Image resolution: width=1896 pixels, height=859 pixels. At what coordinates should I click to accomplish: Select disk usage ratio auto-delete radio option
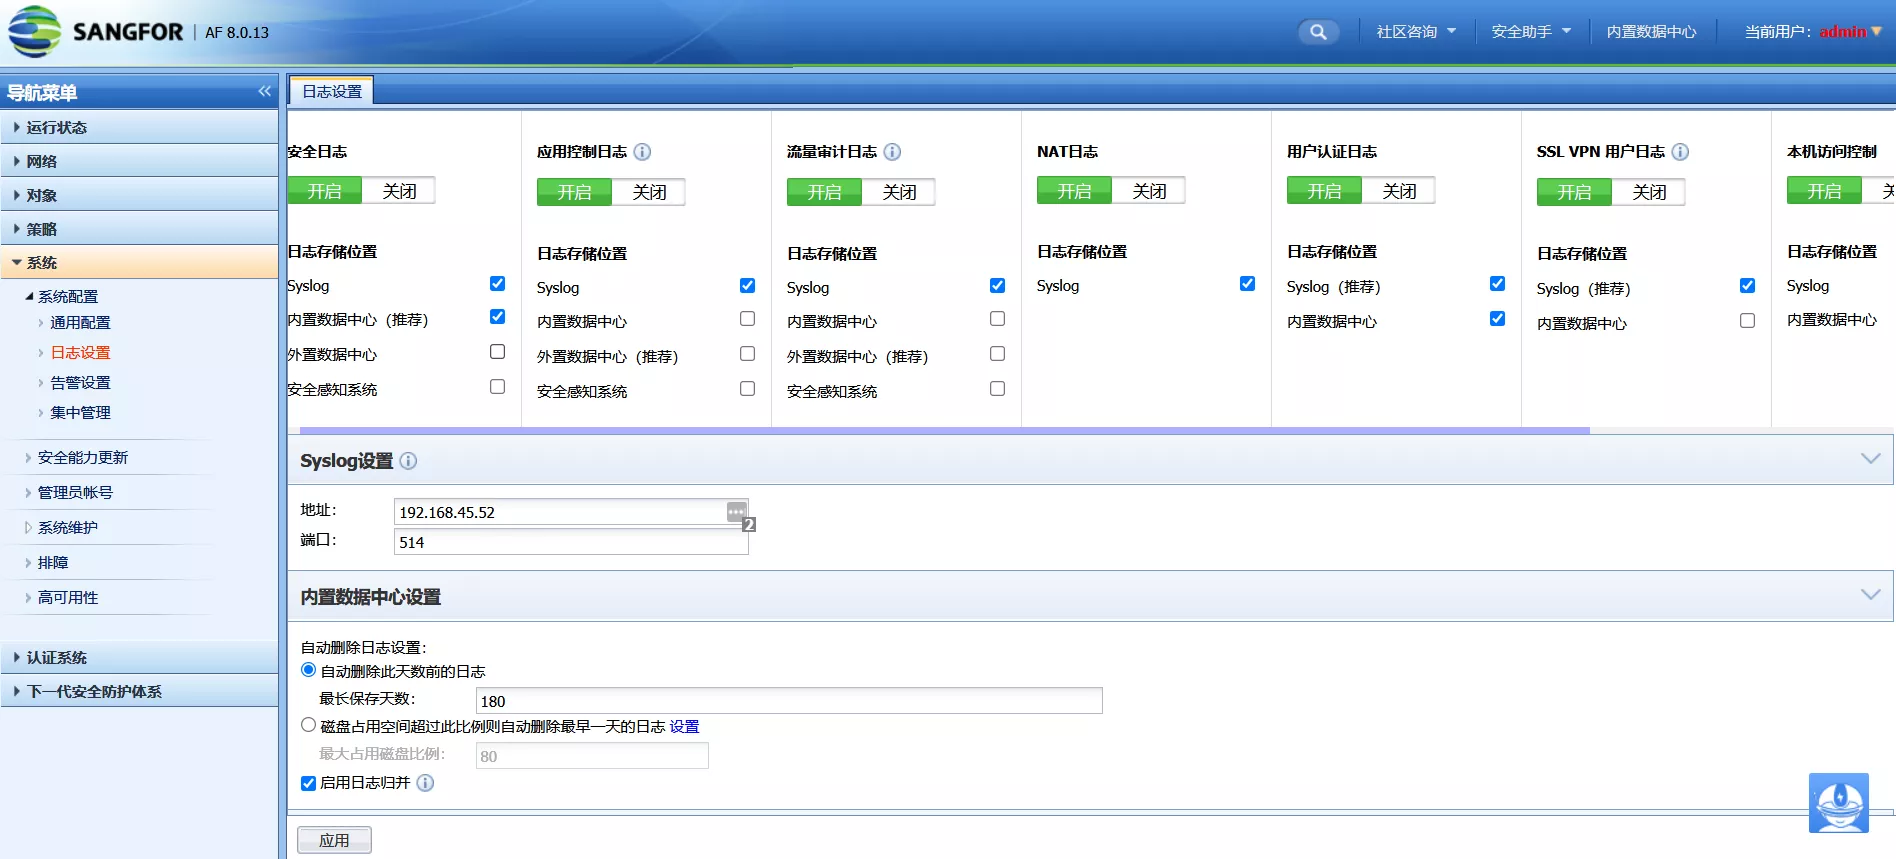click(309, 725)
